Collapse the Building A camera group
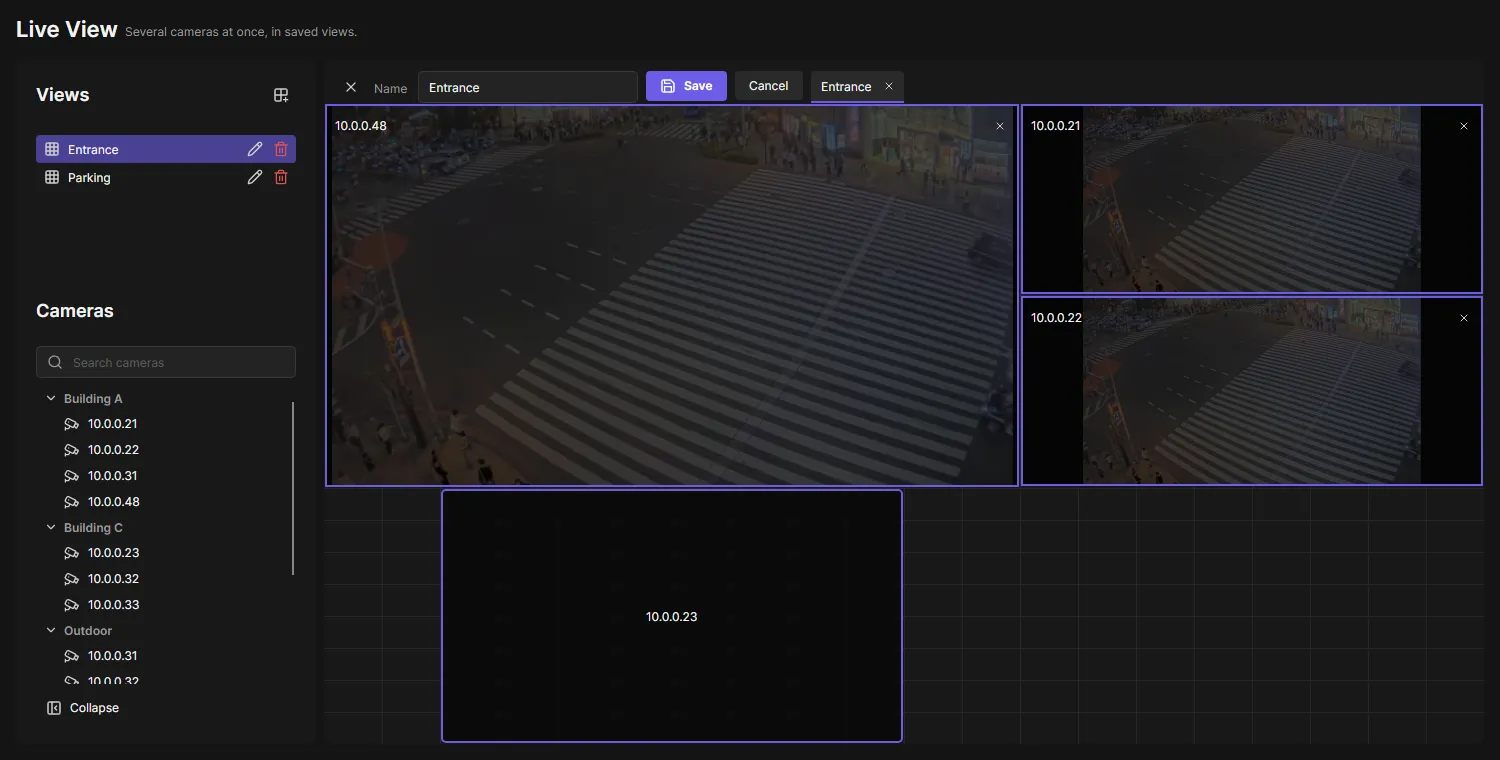The height and width of the screenshot is (760, 1500). coord(51,398)
